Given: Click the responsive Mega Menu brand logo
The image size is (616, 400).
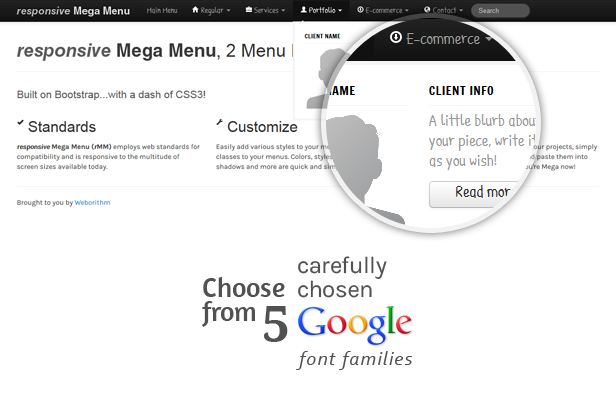Looking at the screenshot, I should (73, 11).
